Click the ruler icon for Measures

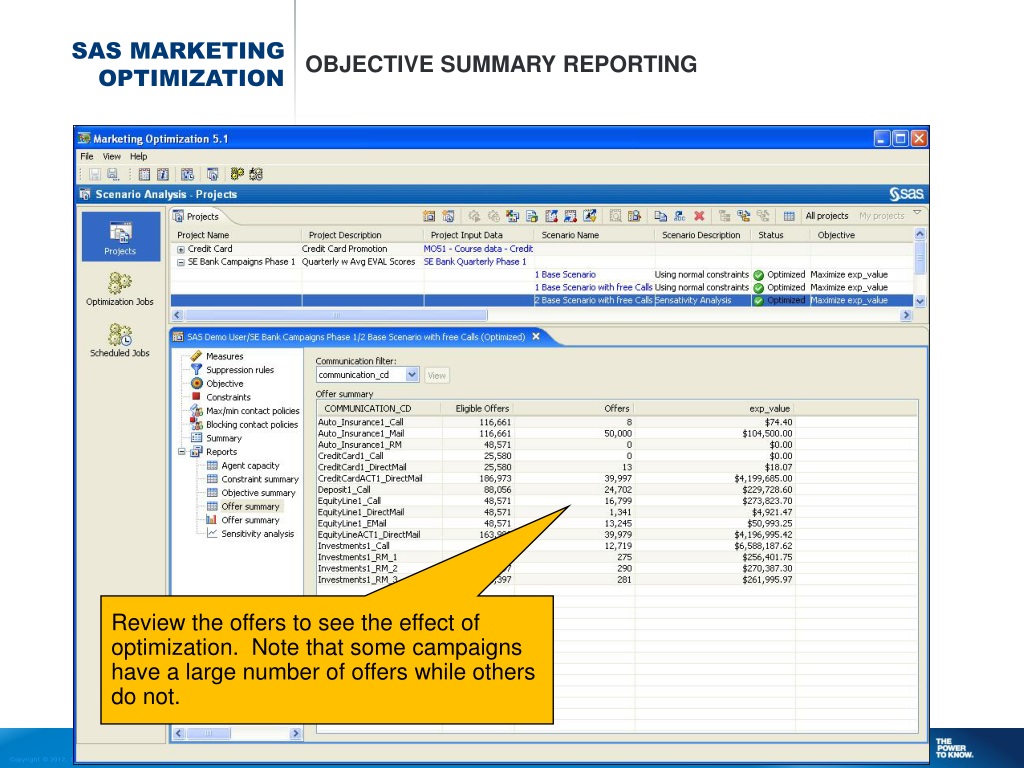196,356
